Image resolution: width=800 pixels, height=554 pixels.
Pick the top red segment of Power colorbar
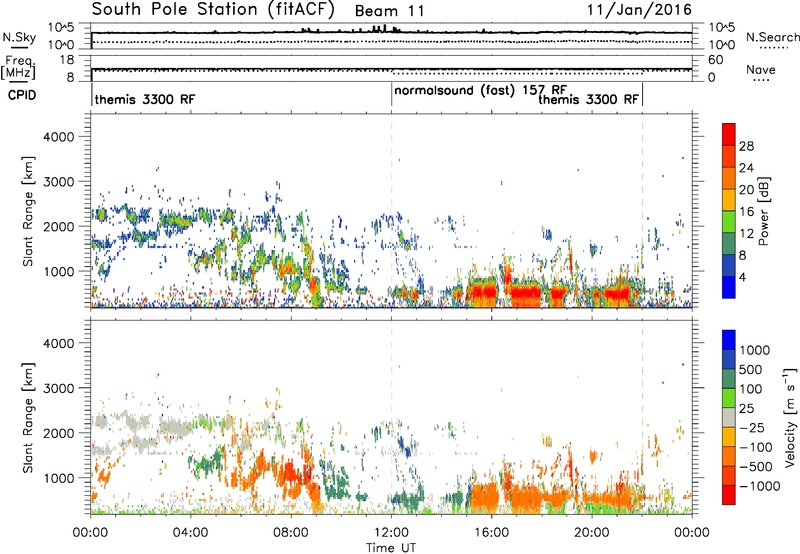click(x=729, y=134)
